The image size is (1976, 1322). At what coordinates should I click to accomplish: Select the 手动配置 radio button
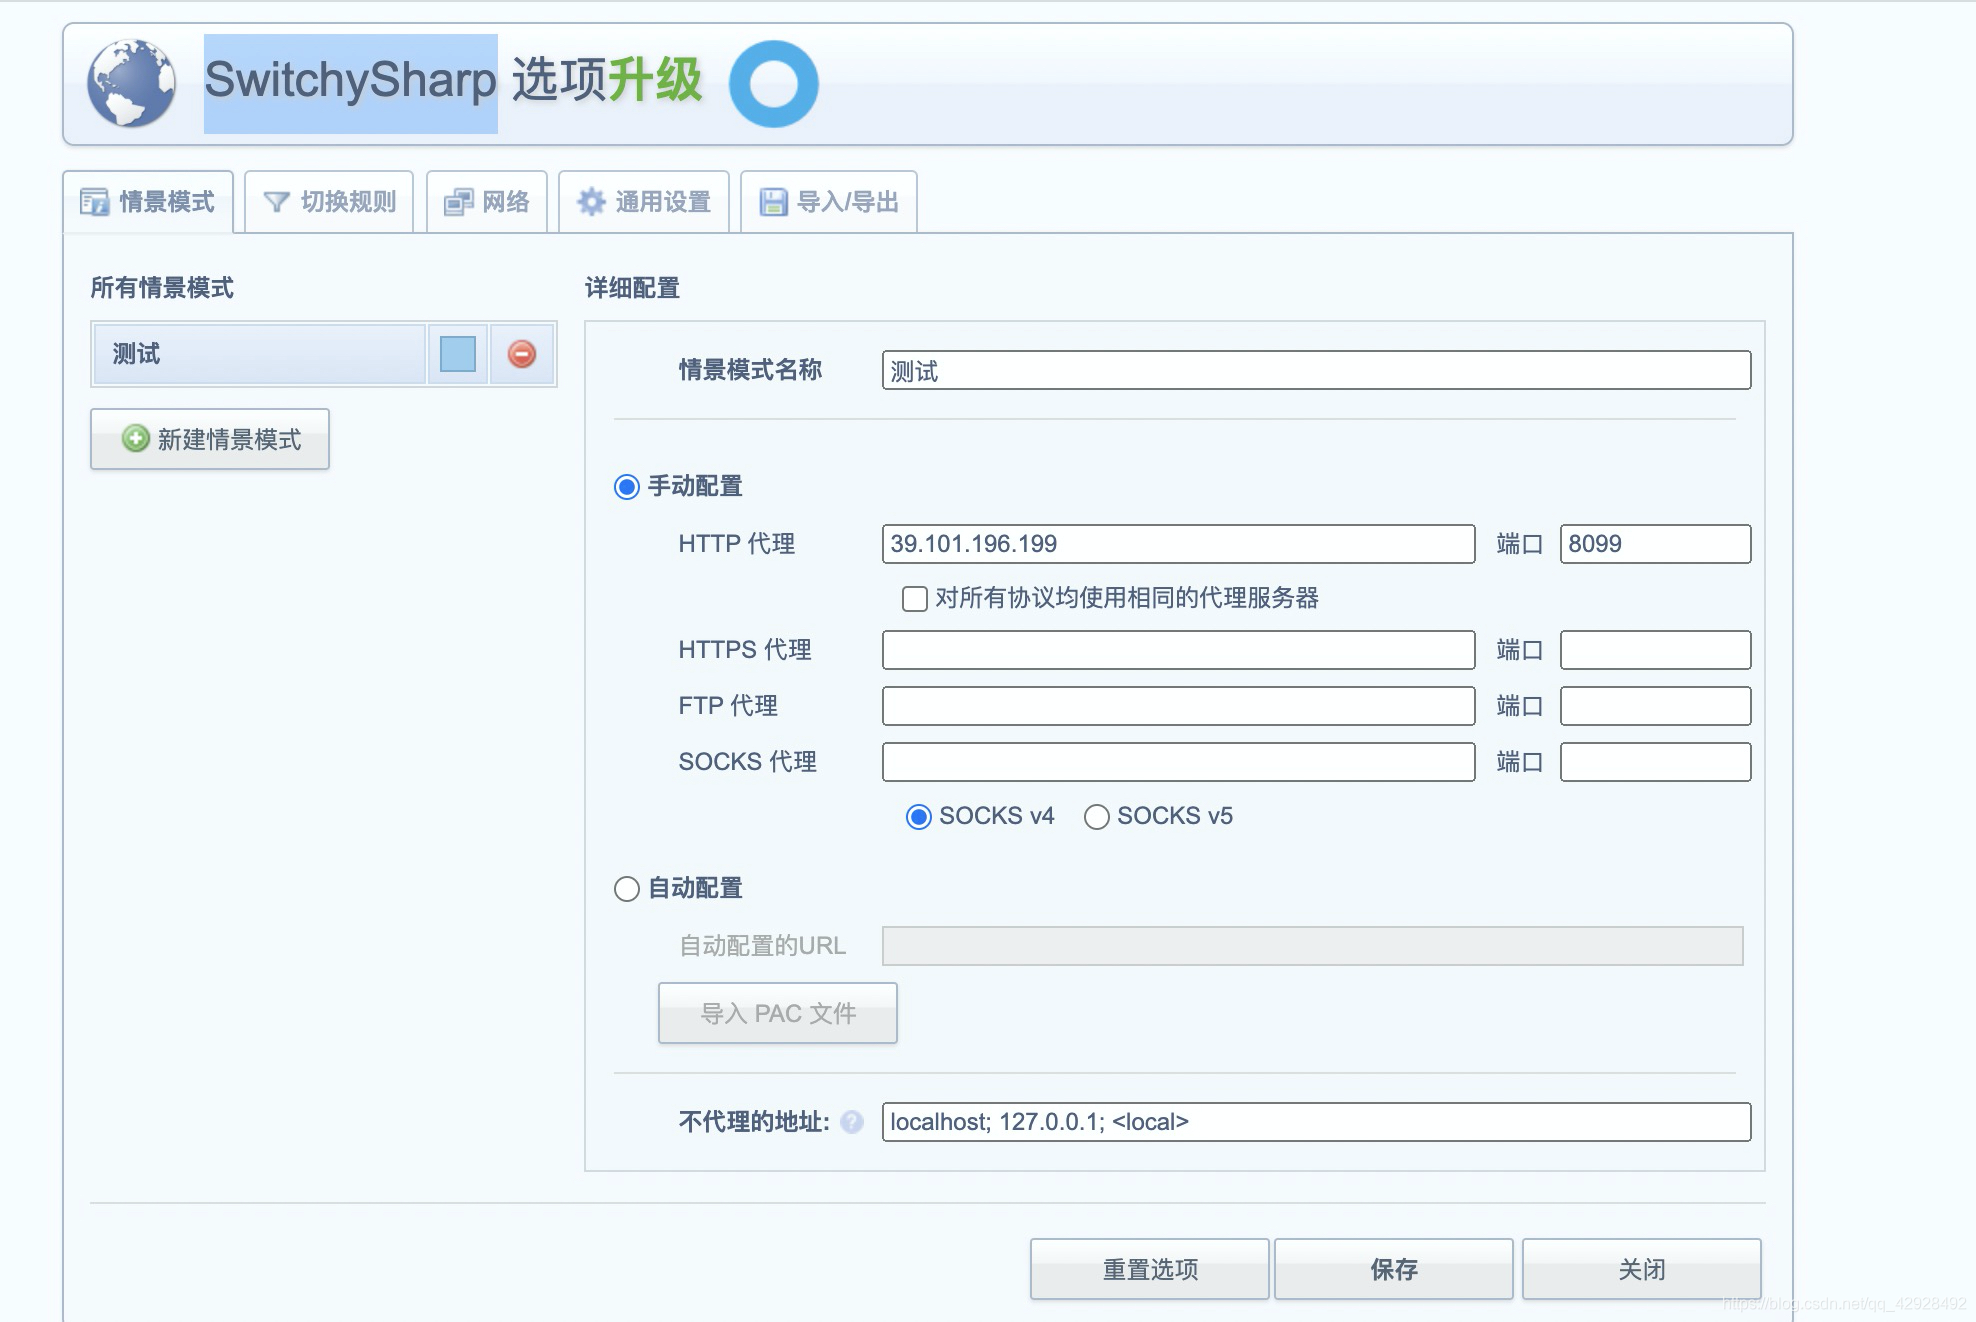coord(627,487)
